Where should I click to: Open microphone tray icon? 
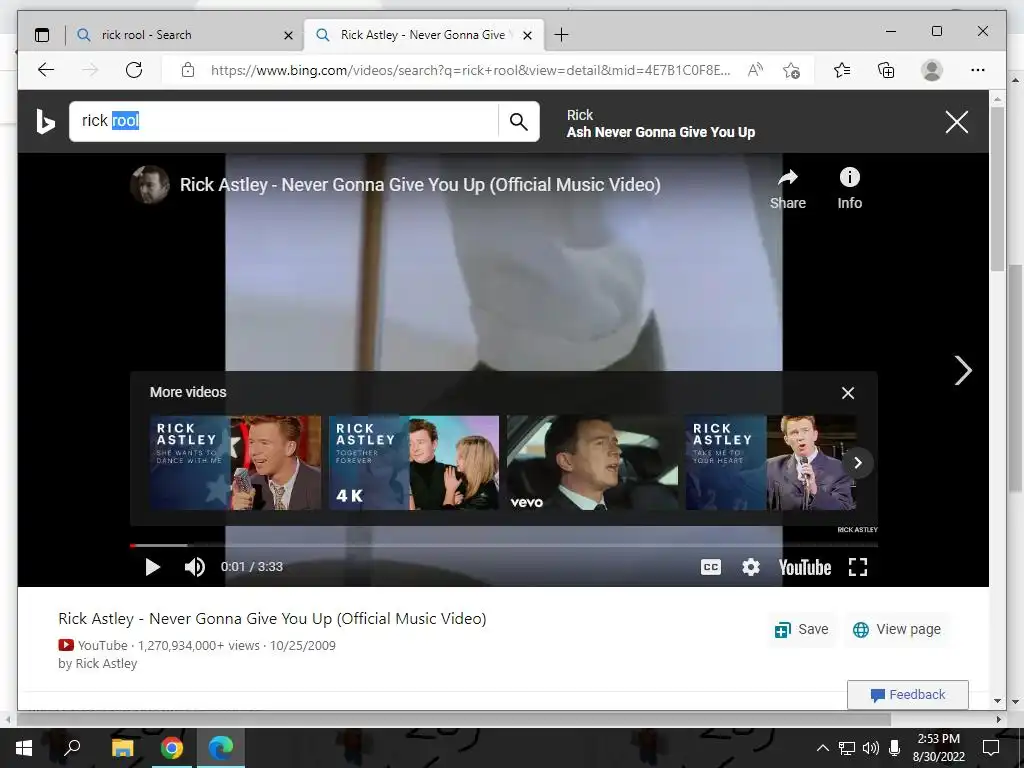coord(895,748)
